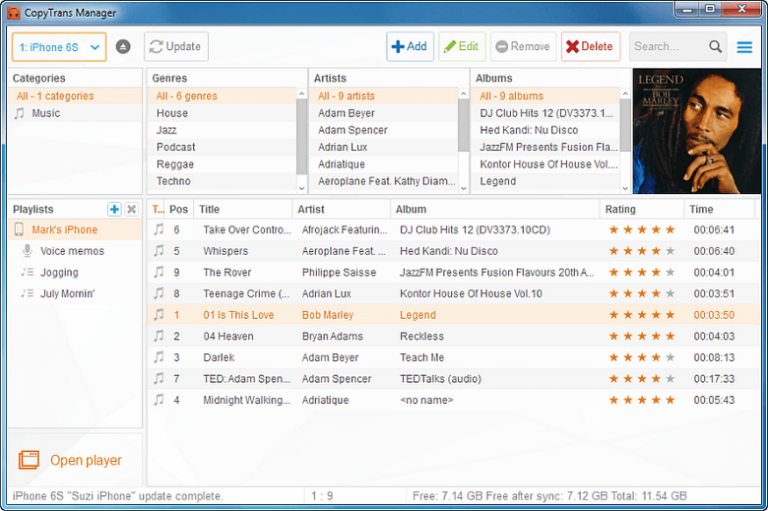Select the Reggae genre
Viewport: 768px width, 511px height.
click(x=222, y=164)
